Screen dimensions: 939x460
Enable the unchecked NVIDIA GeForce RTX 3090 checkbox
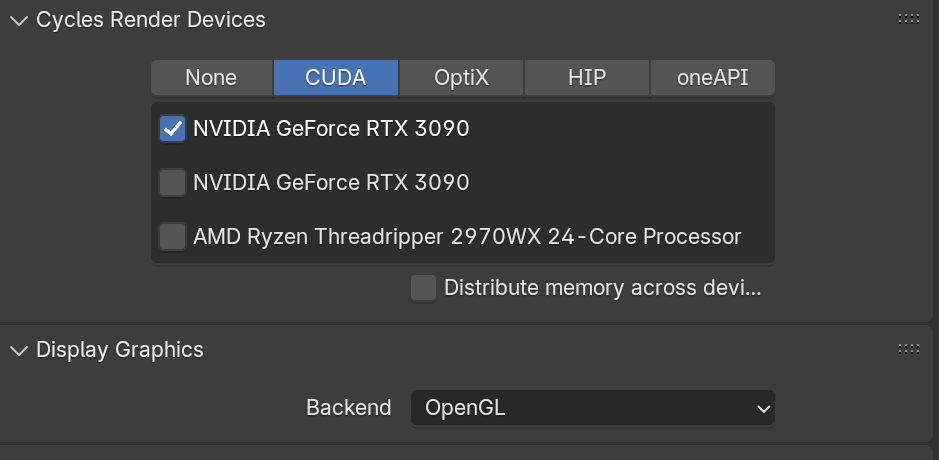tap(173, 183)
